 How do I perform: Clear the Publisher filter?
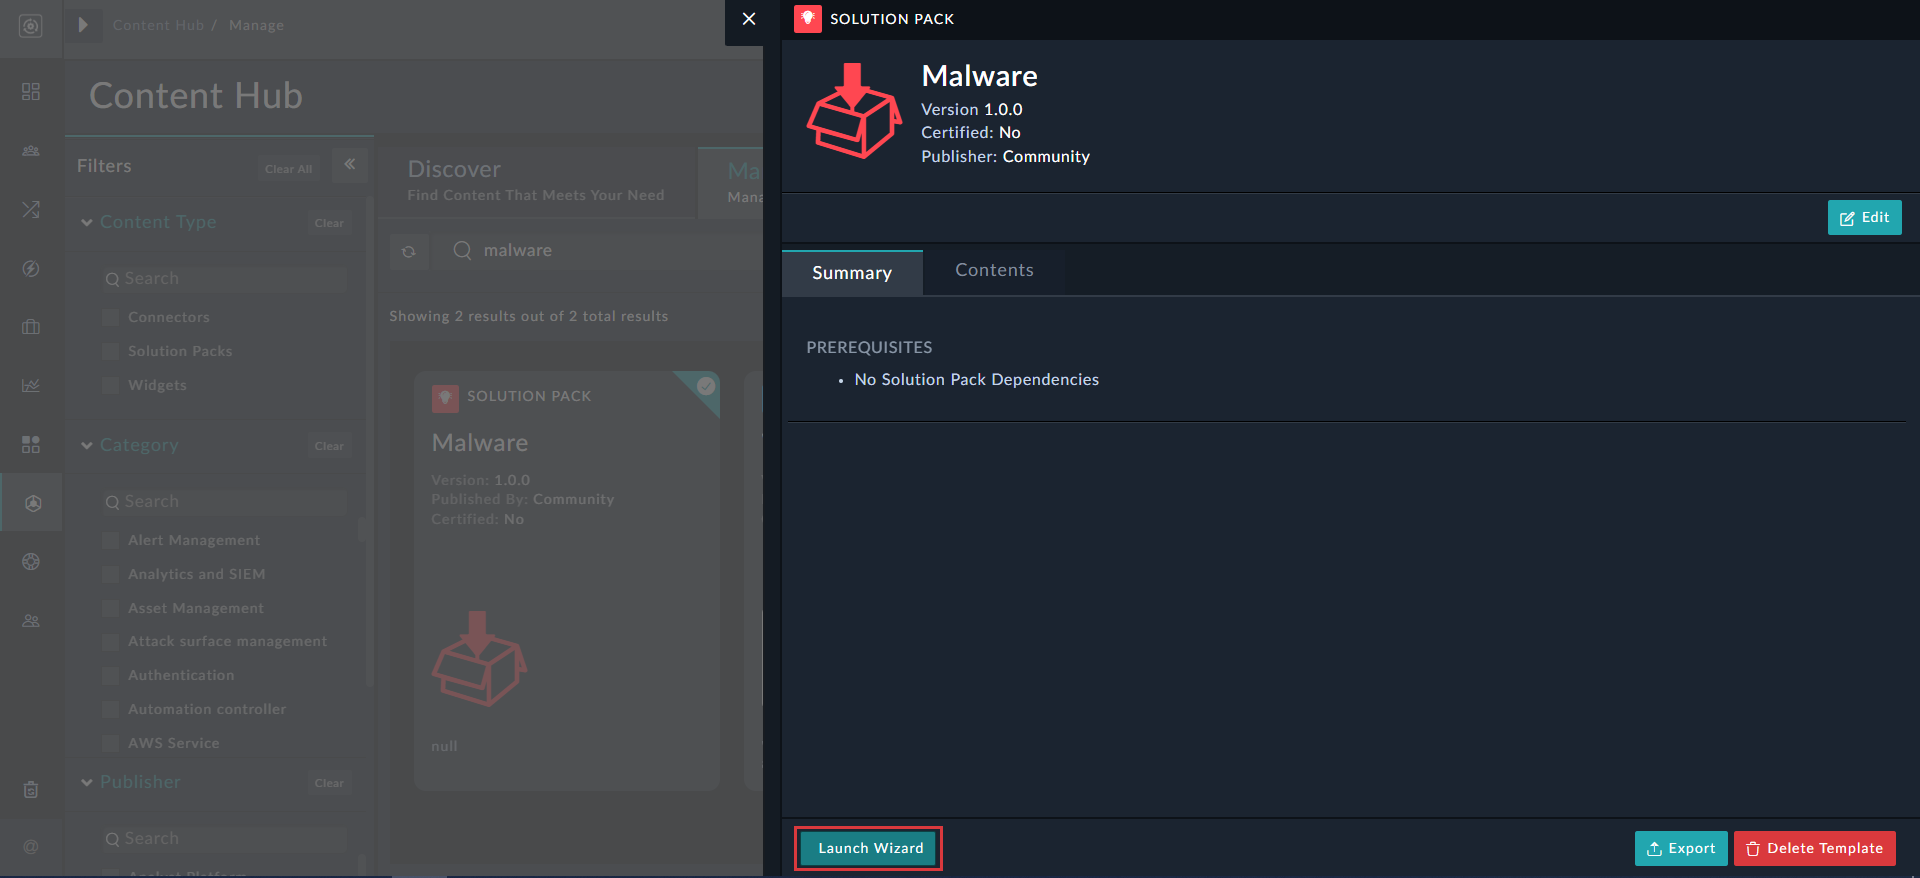pos(329,783)
